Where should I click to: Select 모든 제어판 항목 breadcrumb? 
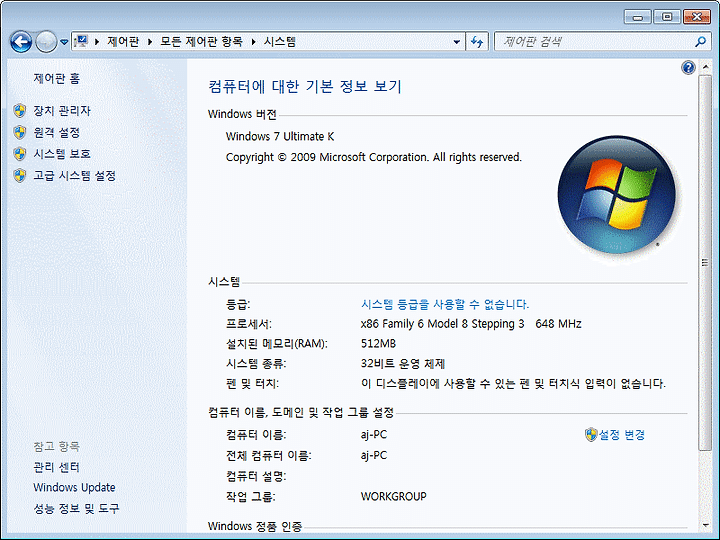click(201, 42)
